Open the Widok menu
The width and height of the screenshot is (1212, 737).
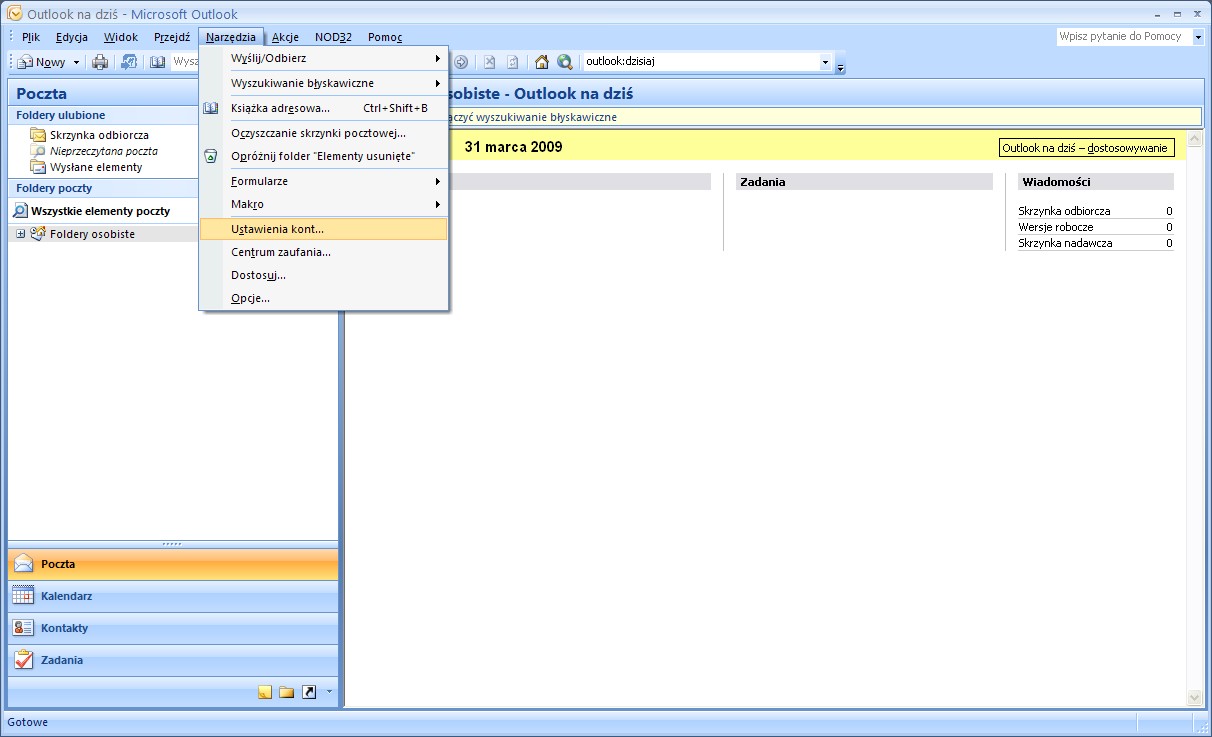pyautogui.click(x=121, y=37)
